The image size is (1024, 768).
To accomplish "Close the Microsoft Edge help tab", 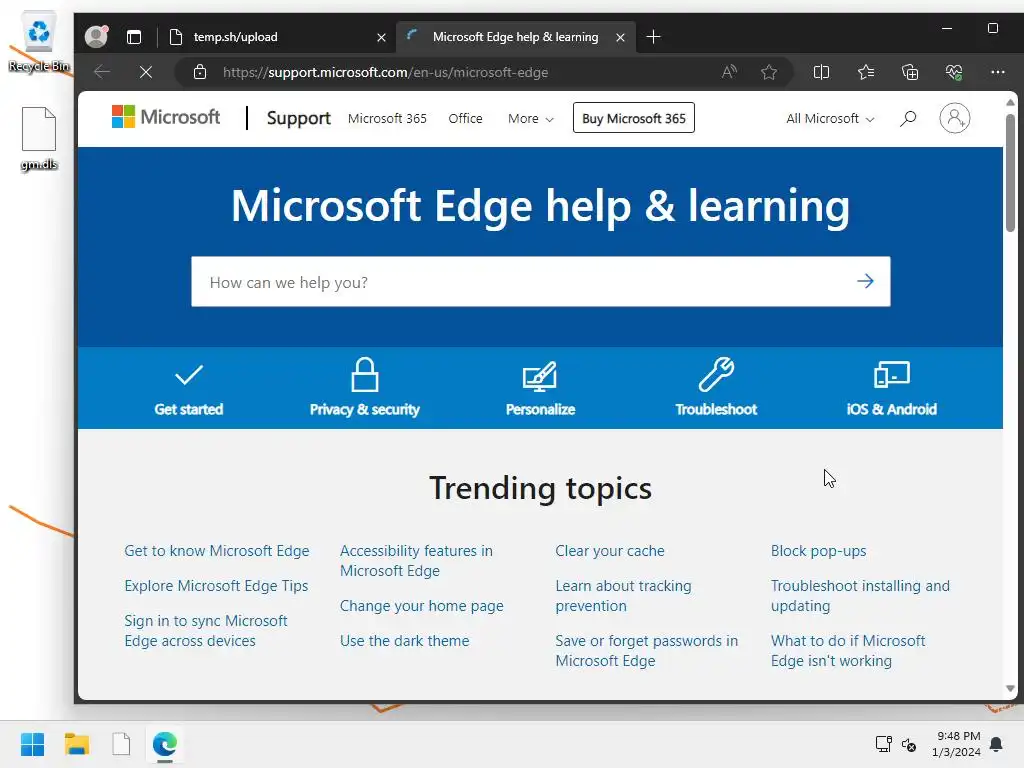I will [x=620, y=38].
